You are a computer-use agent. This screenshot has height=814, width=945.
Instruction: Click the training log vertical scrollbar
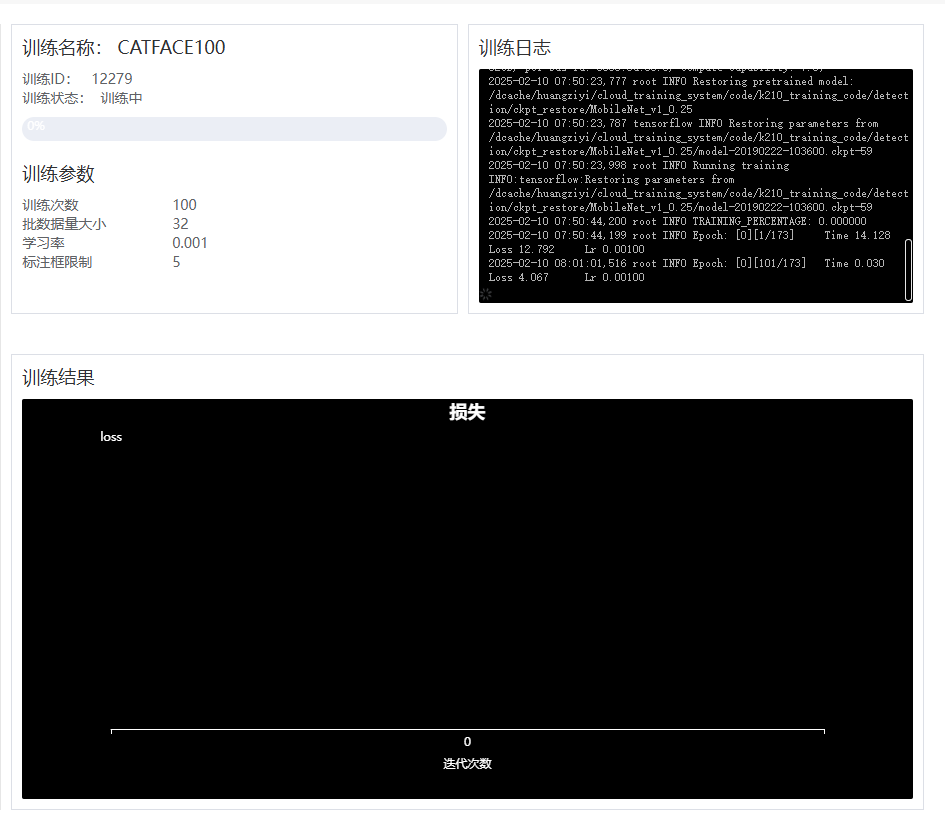pyautogui.click(x=908, y=269)
